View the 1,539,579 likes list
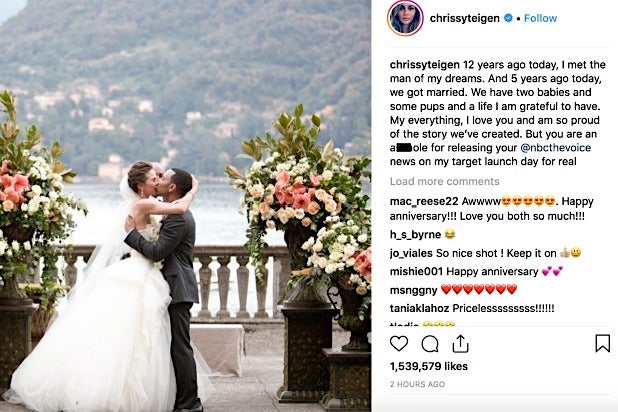Screen dimensions: 618x412 pos(429,366)
